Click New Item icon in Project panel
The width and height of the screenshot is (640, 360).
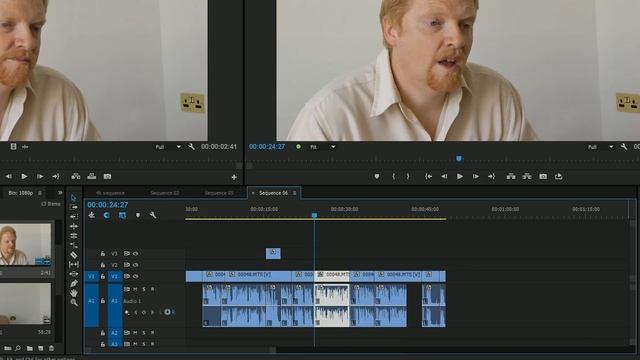coord(41,348)
